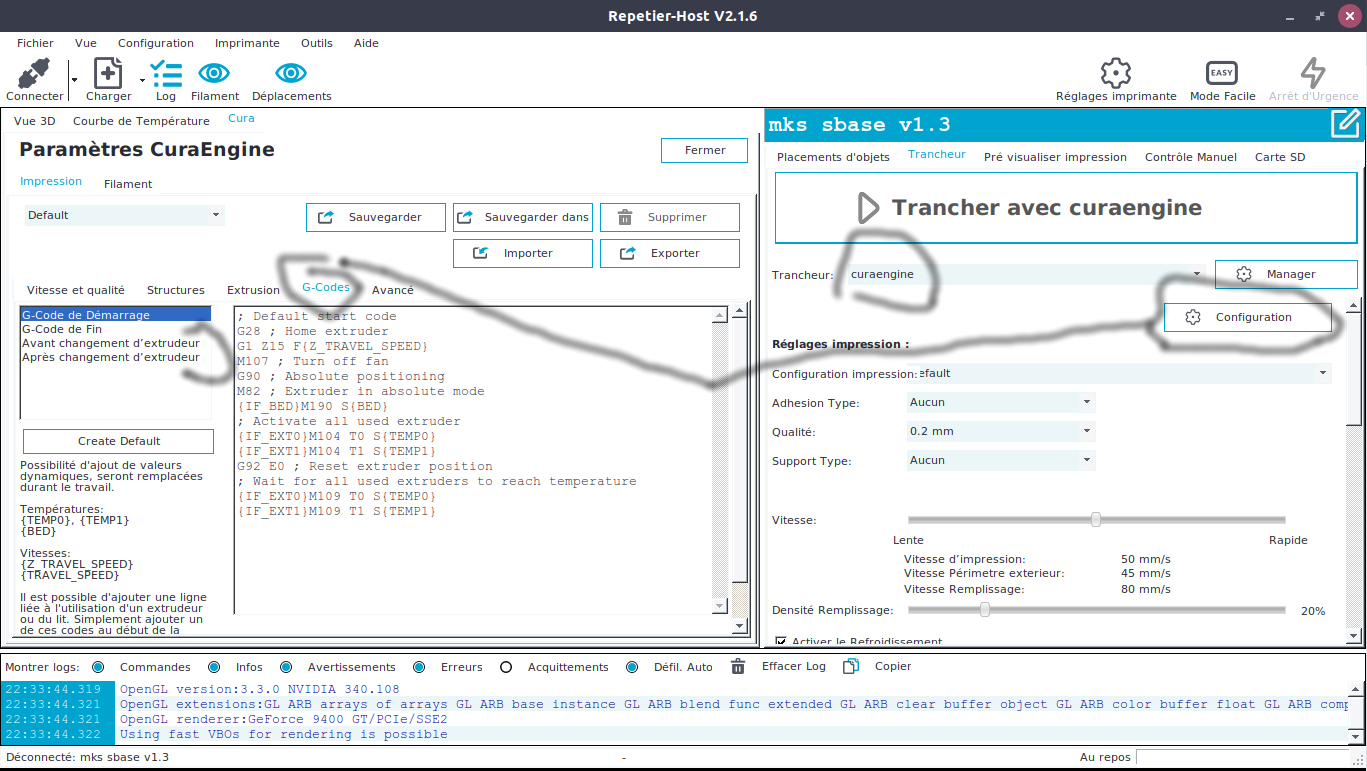This screenshot has width=1367, height=771.
Task: Open the Qualité 0.2 mm dropdown
Action: (x=1001, y=431)
